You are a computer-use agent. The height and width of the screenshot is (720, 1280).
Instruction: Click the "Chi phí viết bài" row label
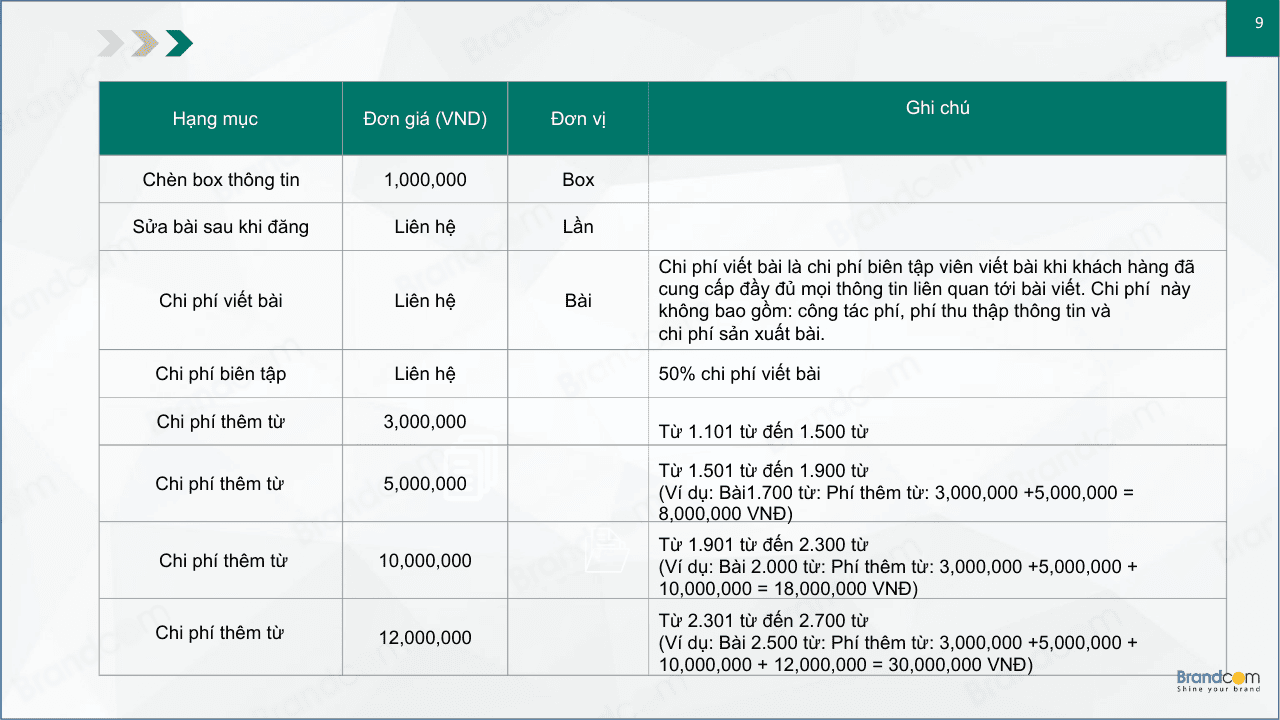pos(221,301)
